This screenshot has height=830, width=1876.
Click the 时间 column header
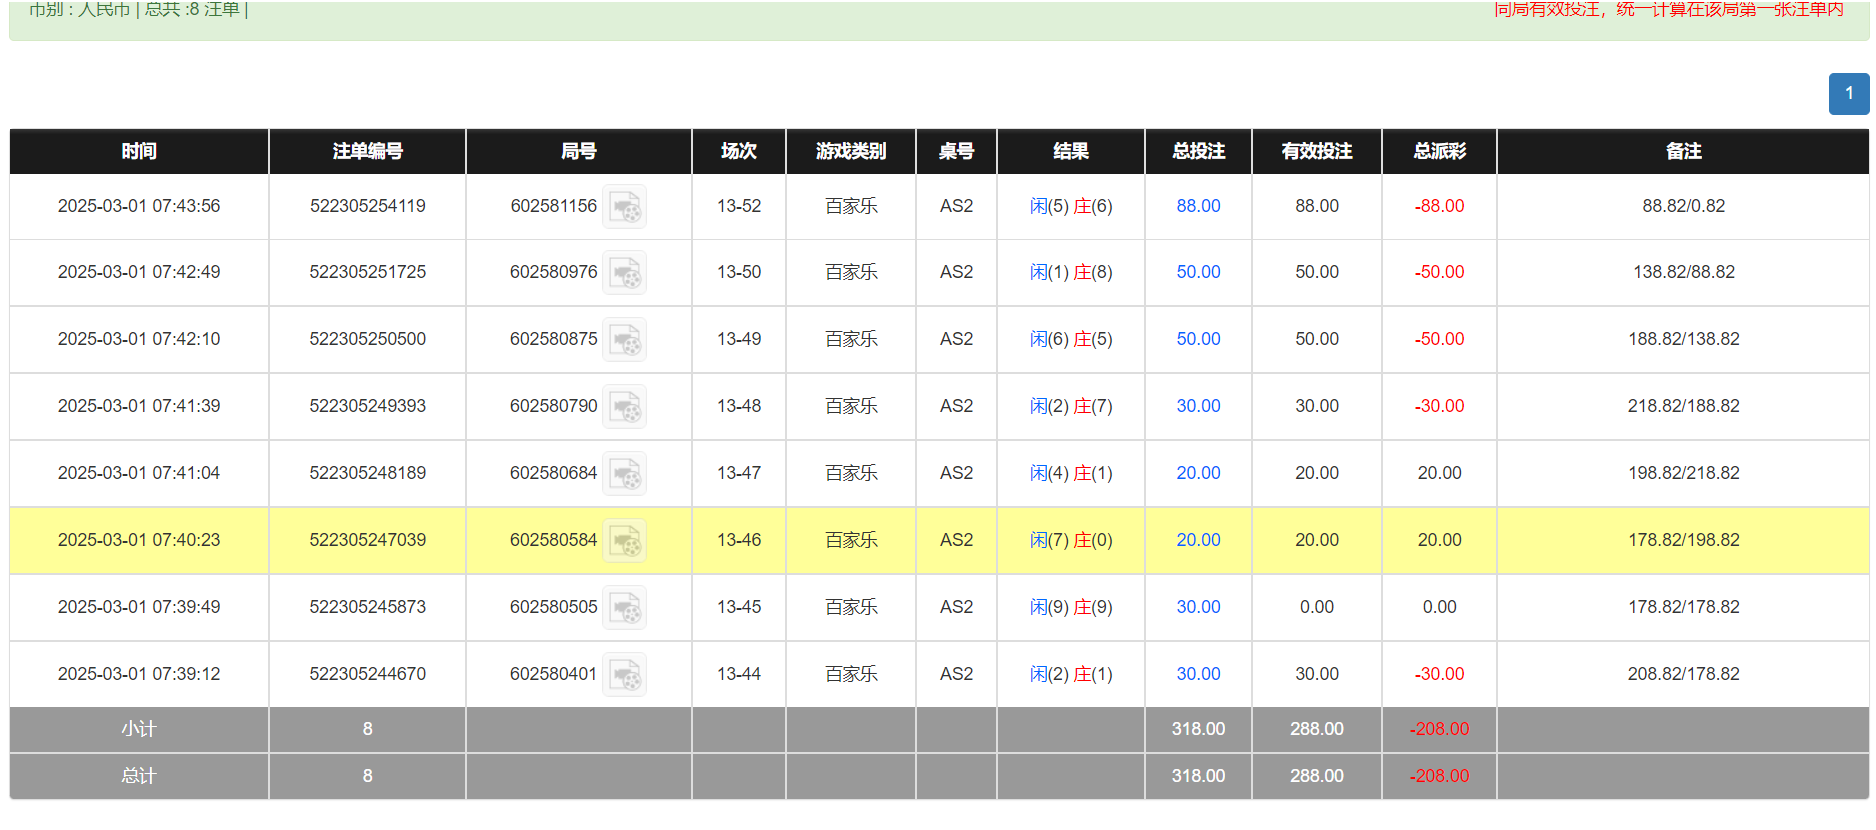(x=139, y=151)
